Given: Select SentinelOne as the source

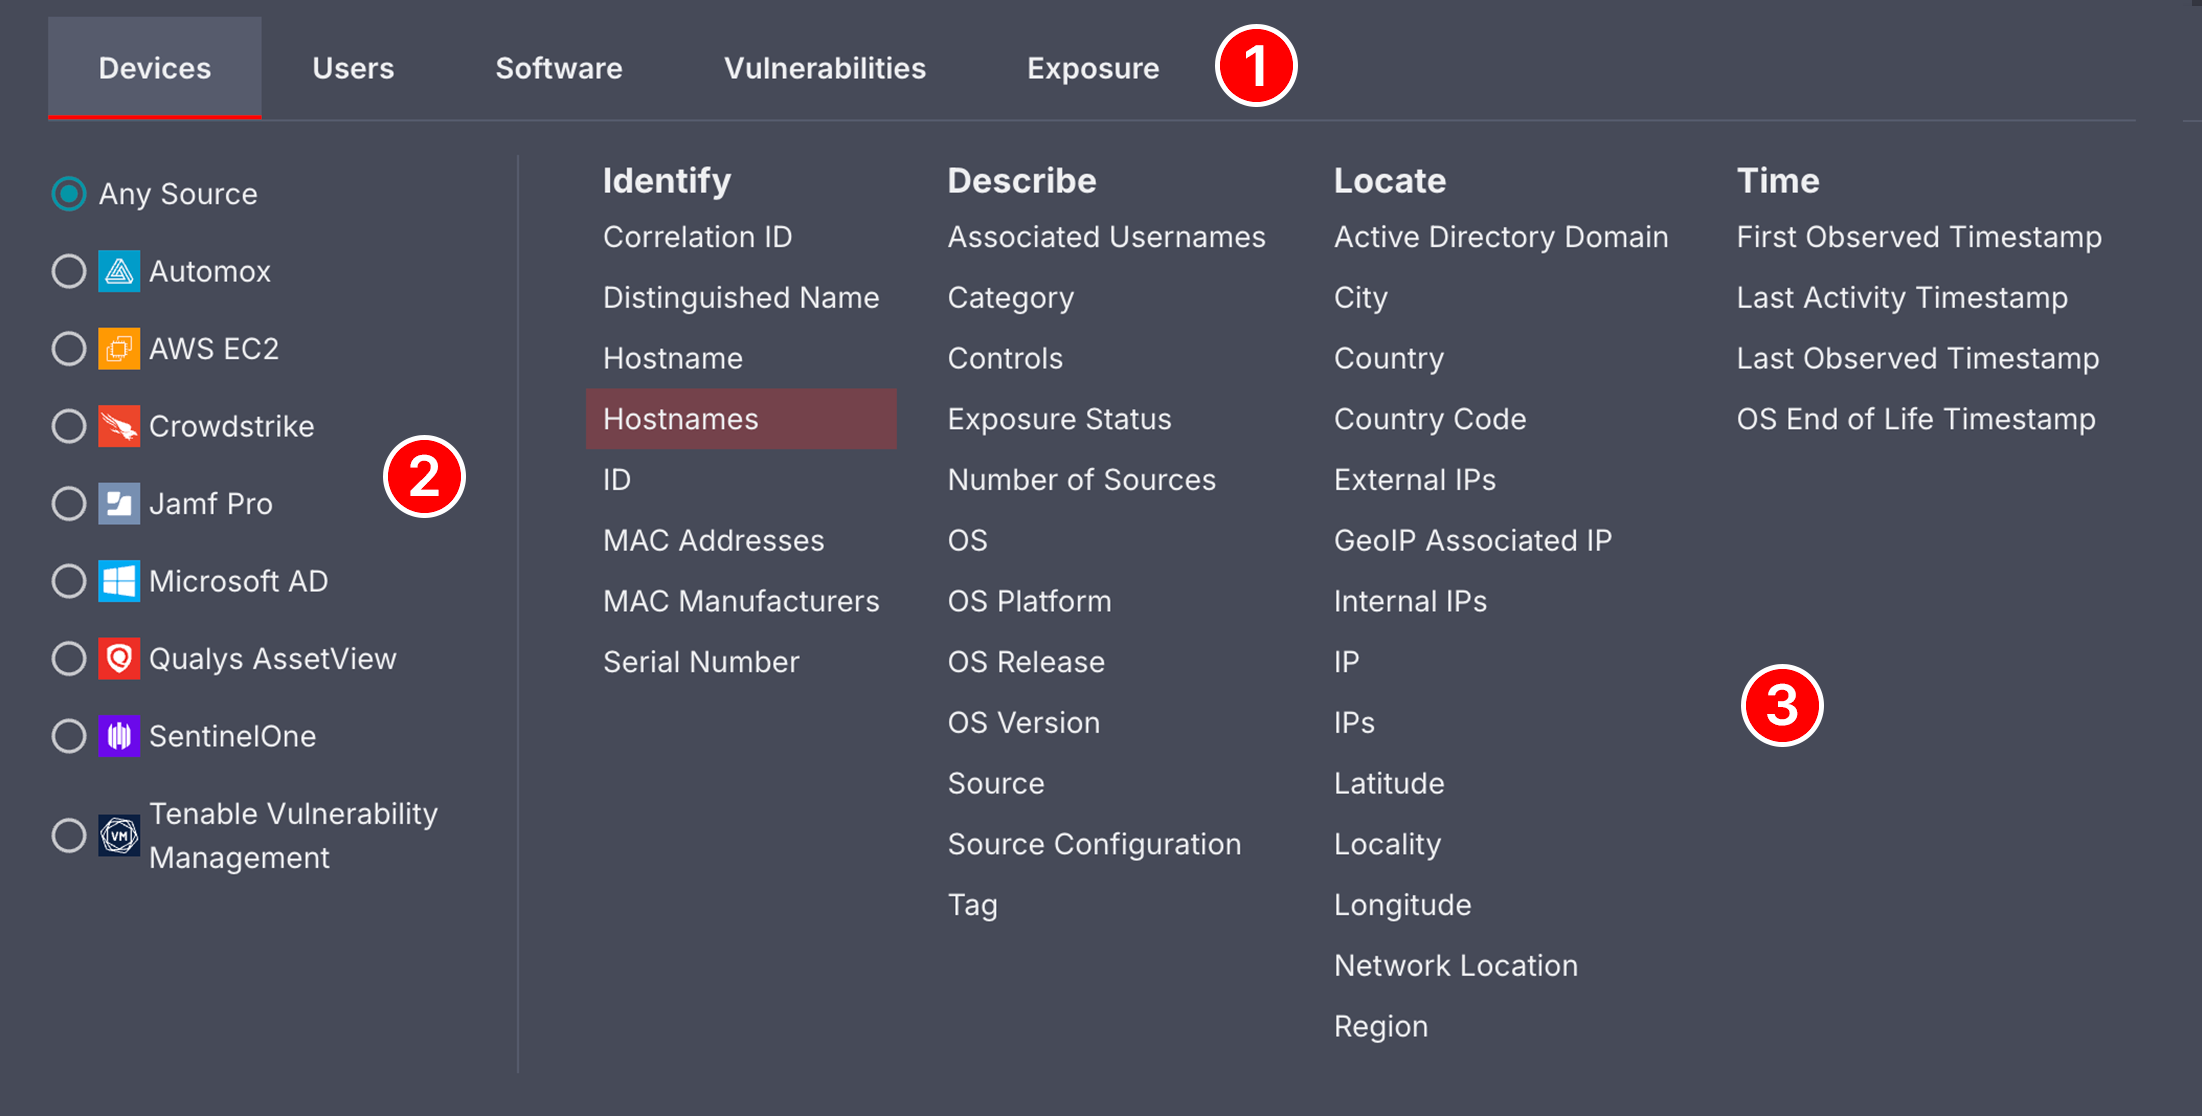Looking at the screenshot, I should [x=68, y=736].
